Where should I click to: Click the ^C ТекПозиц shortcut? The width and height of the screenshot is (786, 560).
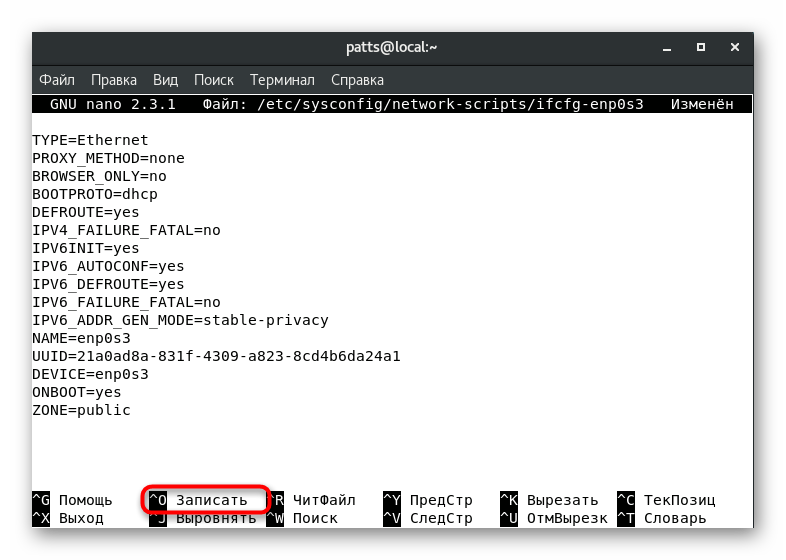(x=666, y=500)
